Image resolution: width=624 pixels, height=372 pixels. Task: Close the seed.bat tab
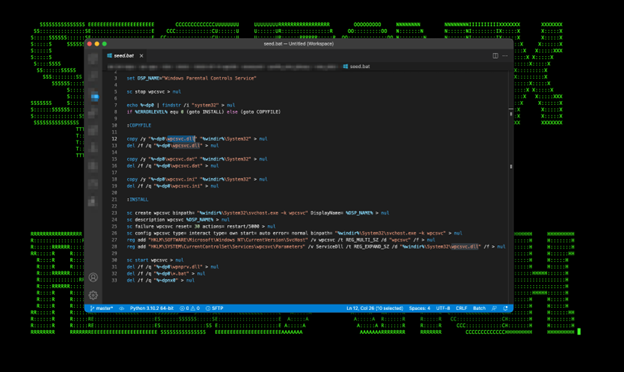click(x=141, y=56)
